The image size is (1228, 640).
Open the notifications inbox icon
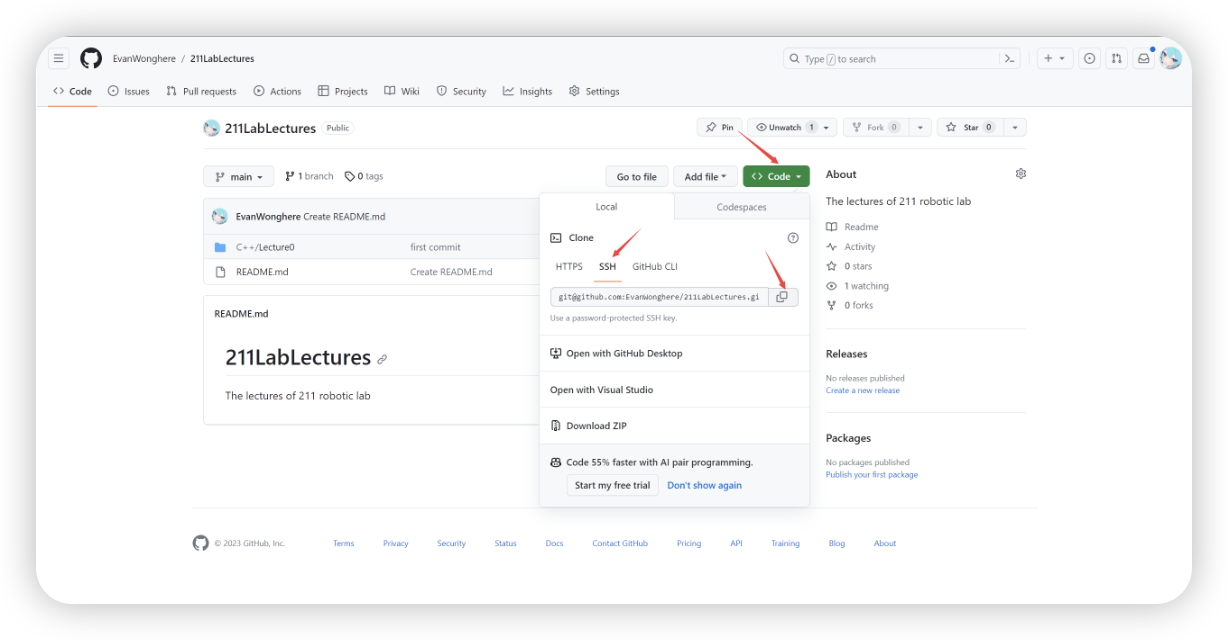tap(1143, 59)
